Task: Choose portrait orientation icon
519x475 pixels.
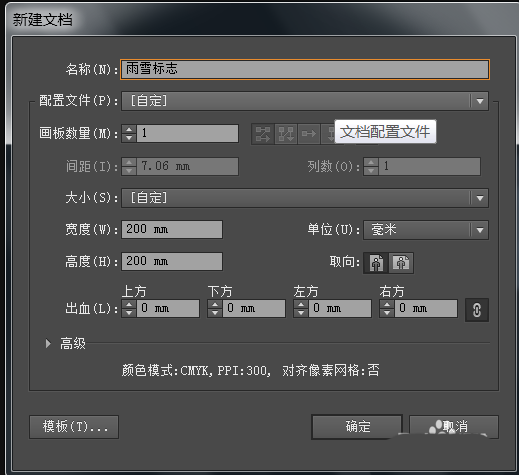Action: (x=376, y=263)
